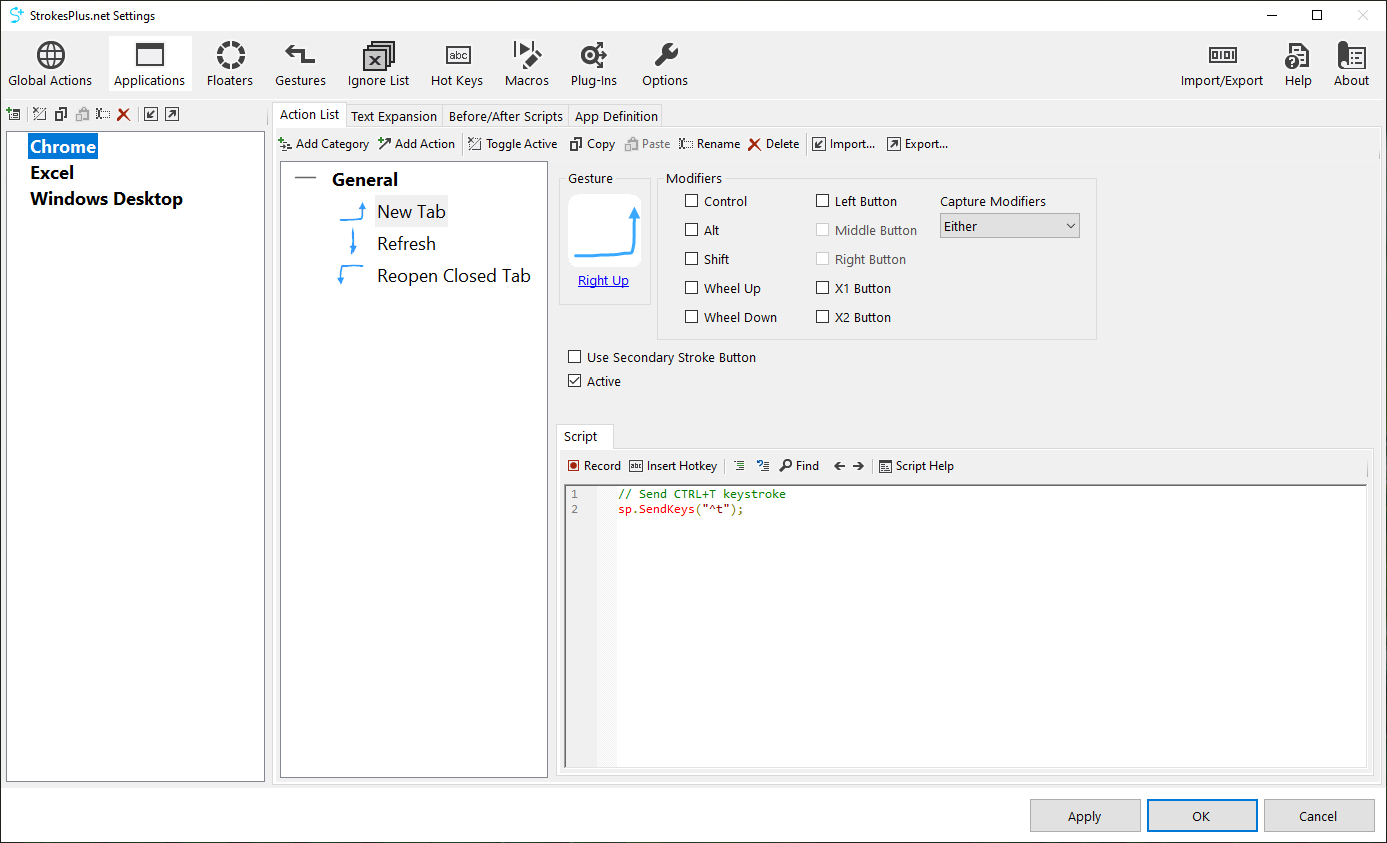The width and height of the screenshot is (1387, 843).
Task: Click Export... in action toolbar
Action: 918,144
